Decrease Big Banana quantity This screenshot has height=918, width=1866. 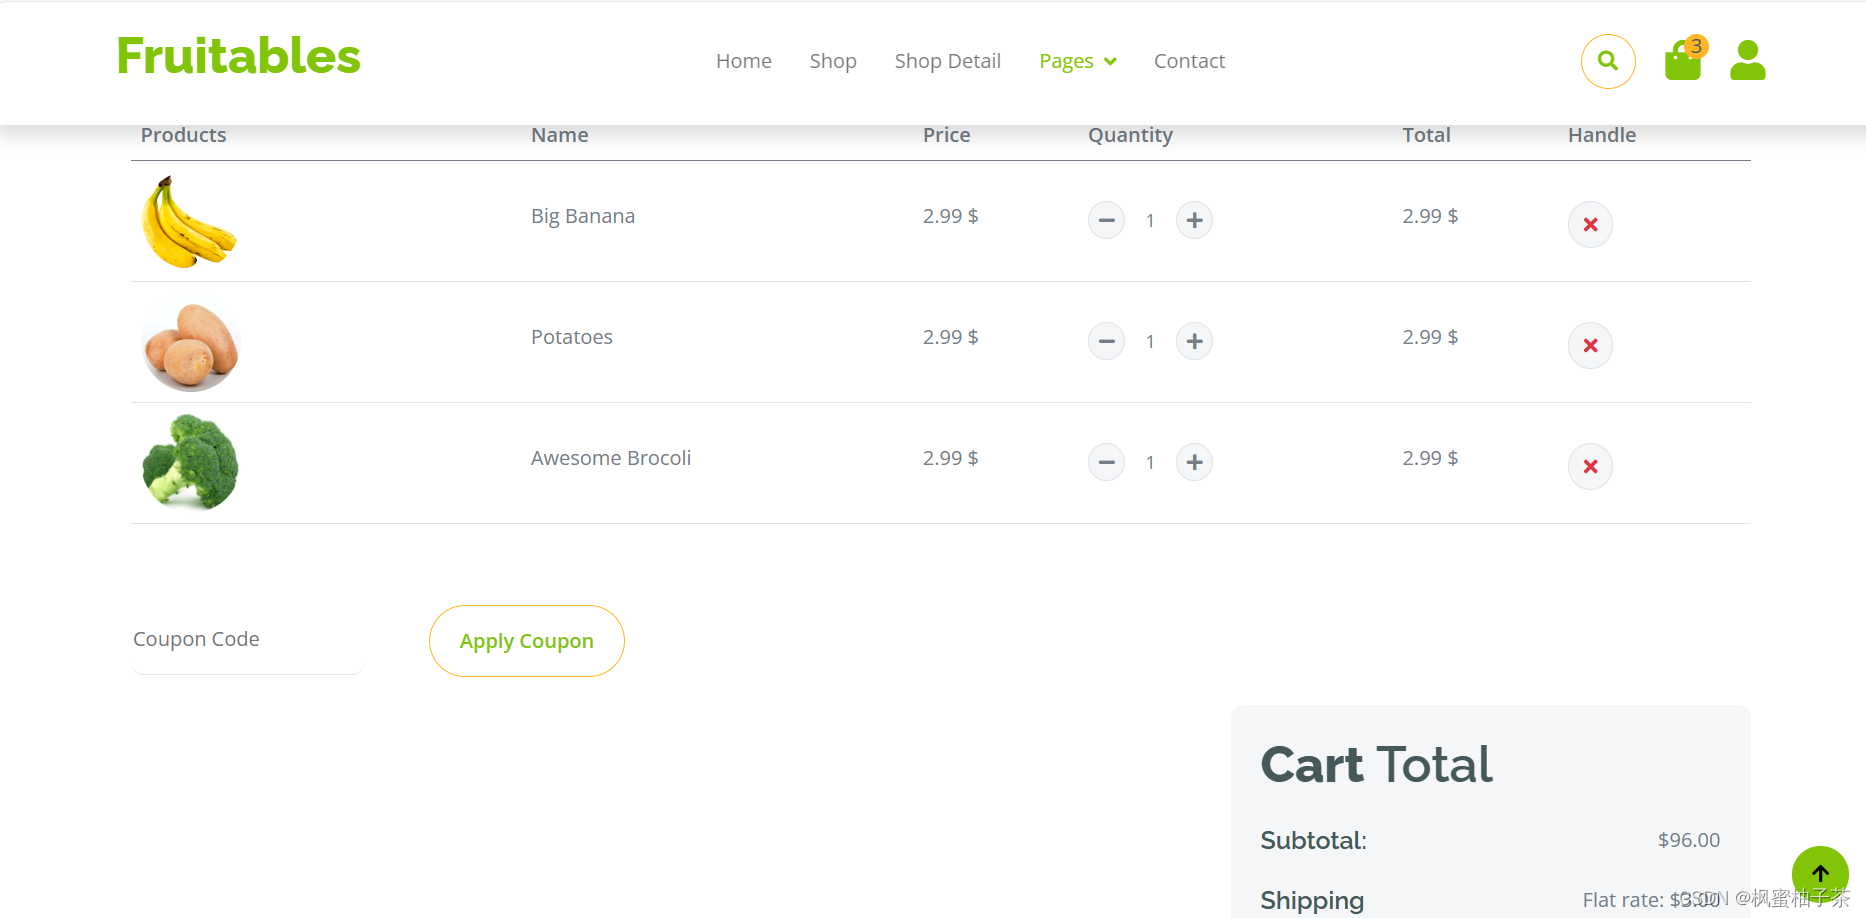pyautogui.click(x=1106, y=220)
